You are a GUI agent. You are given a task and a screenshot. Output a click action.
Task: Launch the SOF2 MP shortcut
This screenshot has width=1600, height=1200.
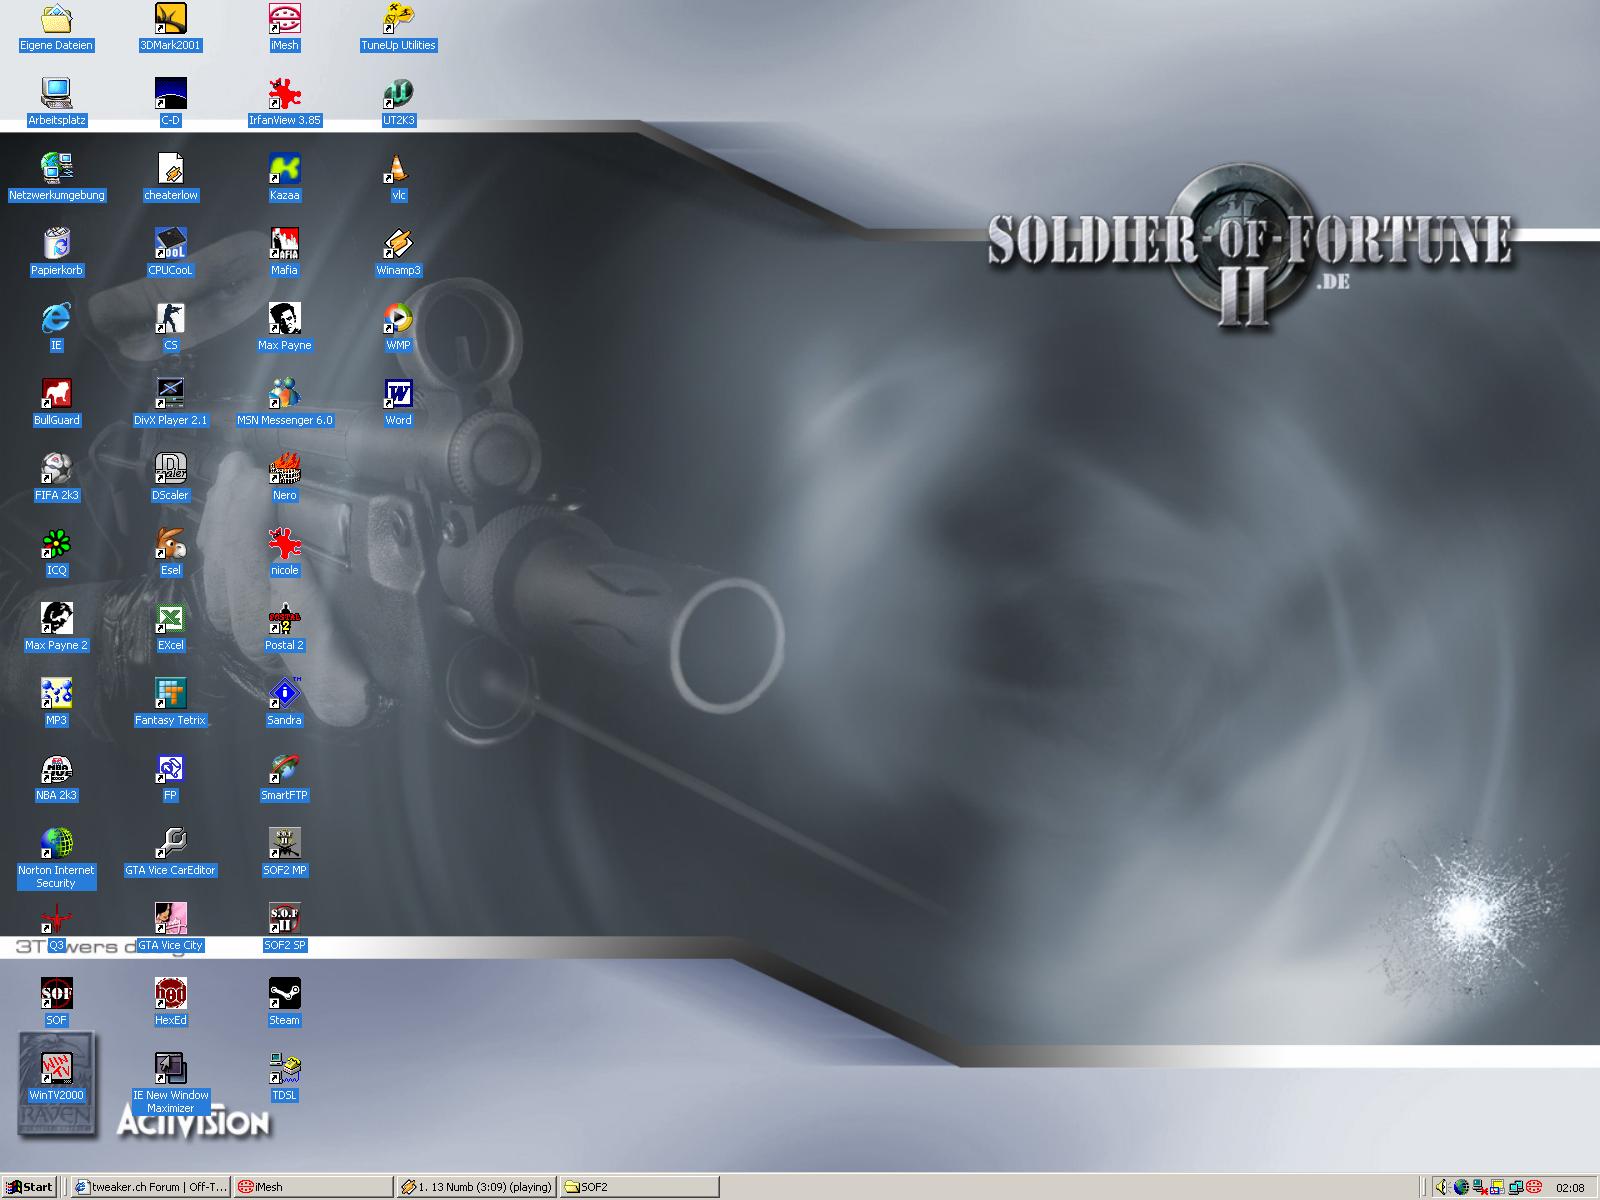(x=284, y=845)
